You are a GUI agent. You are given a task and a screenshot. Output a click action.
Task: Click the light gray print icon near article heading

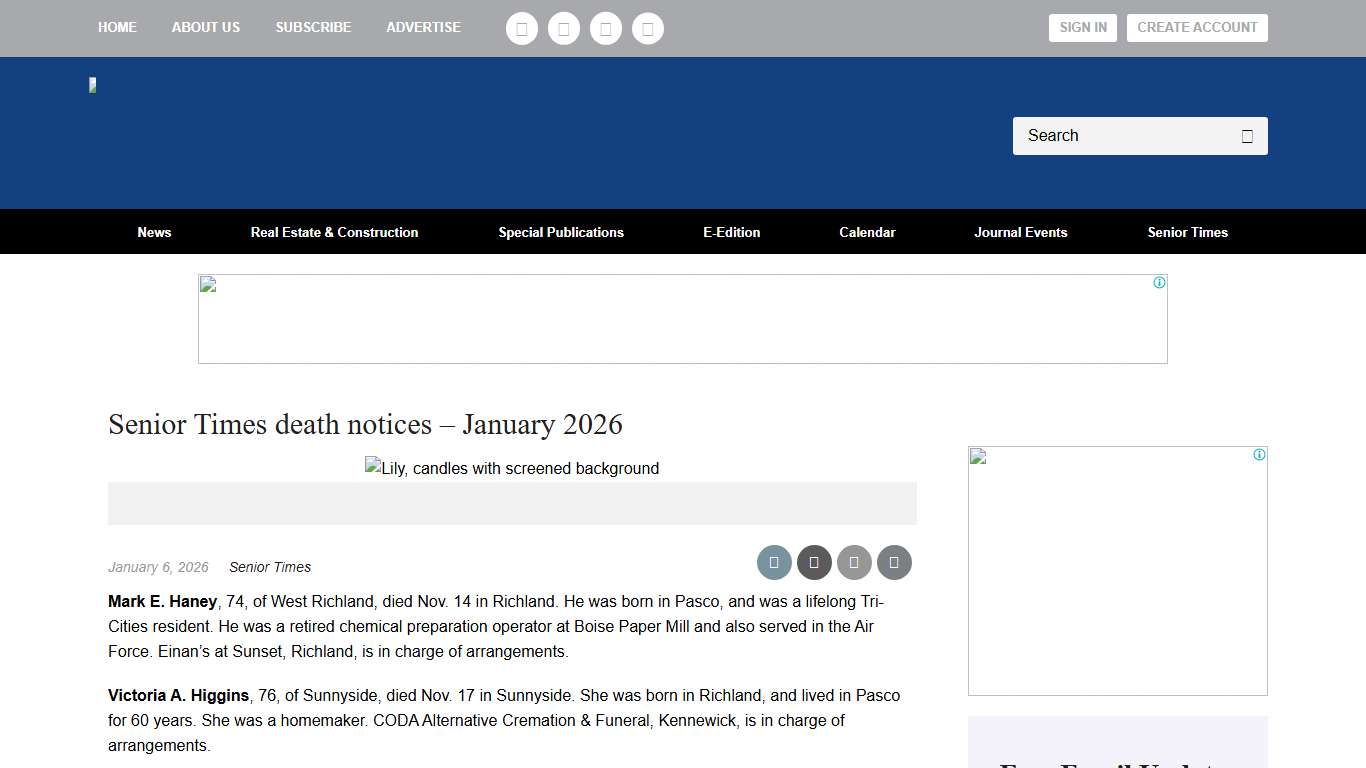(854, 562)
